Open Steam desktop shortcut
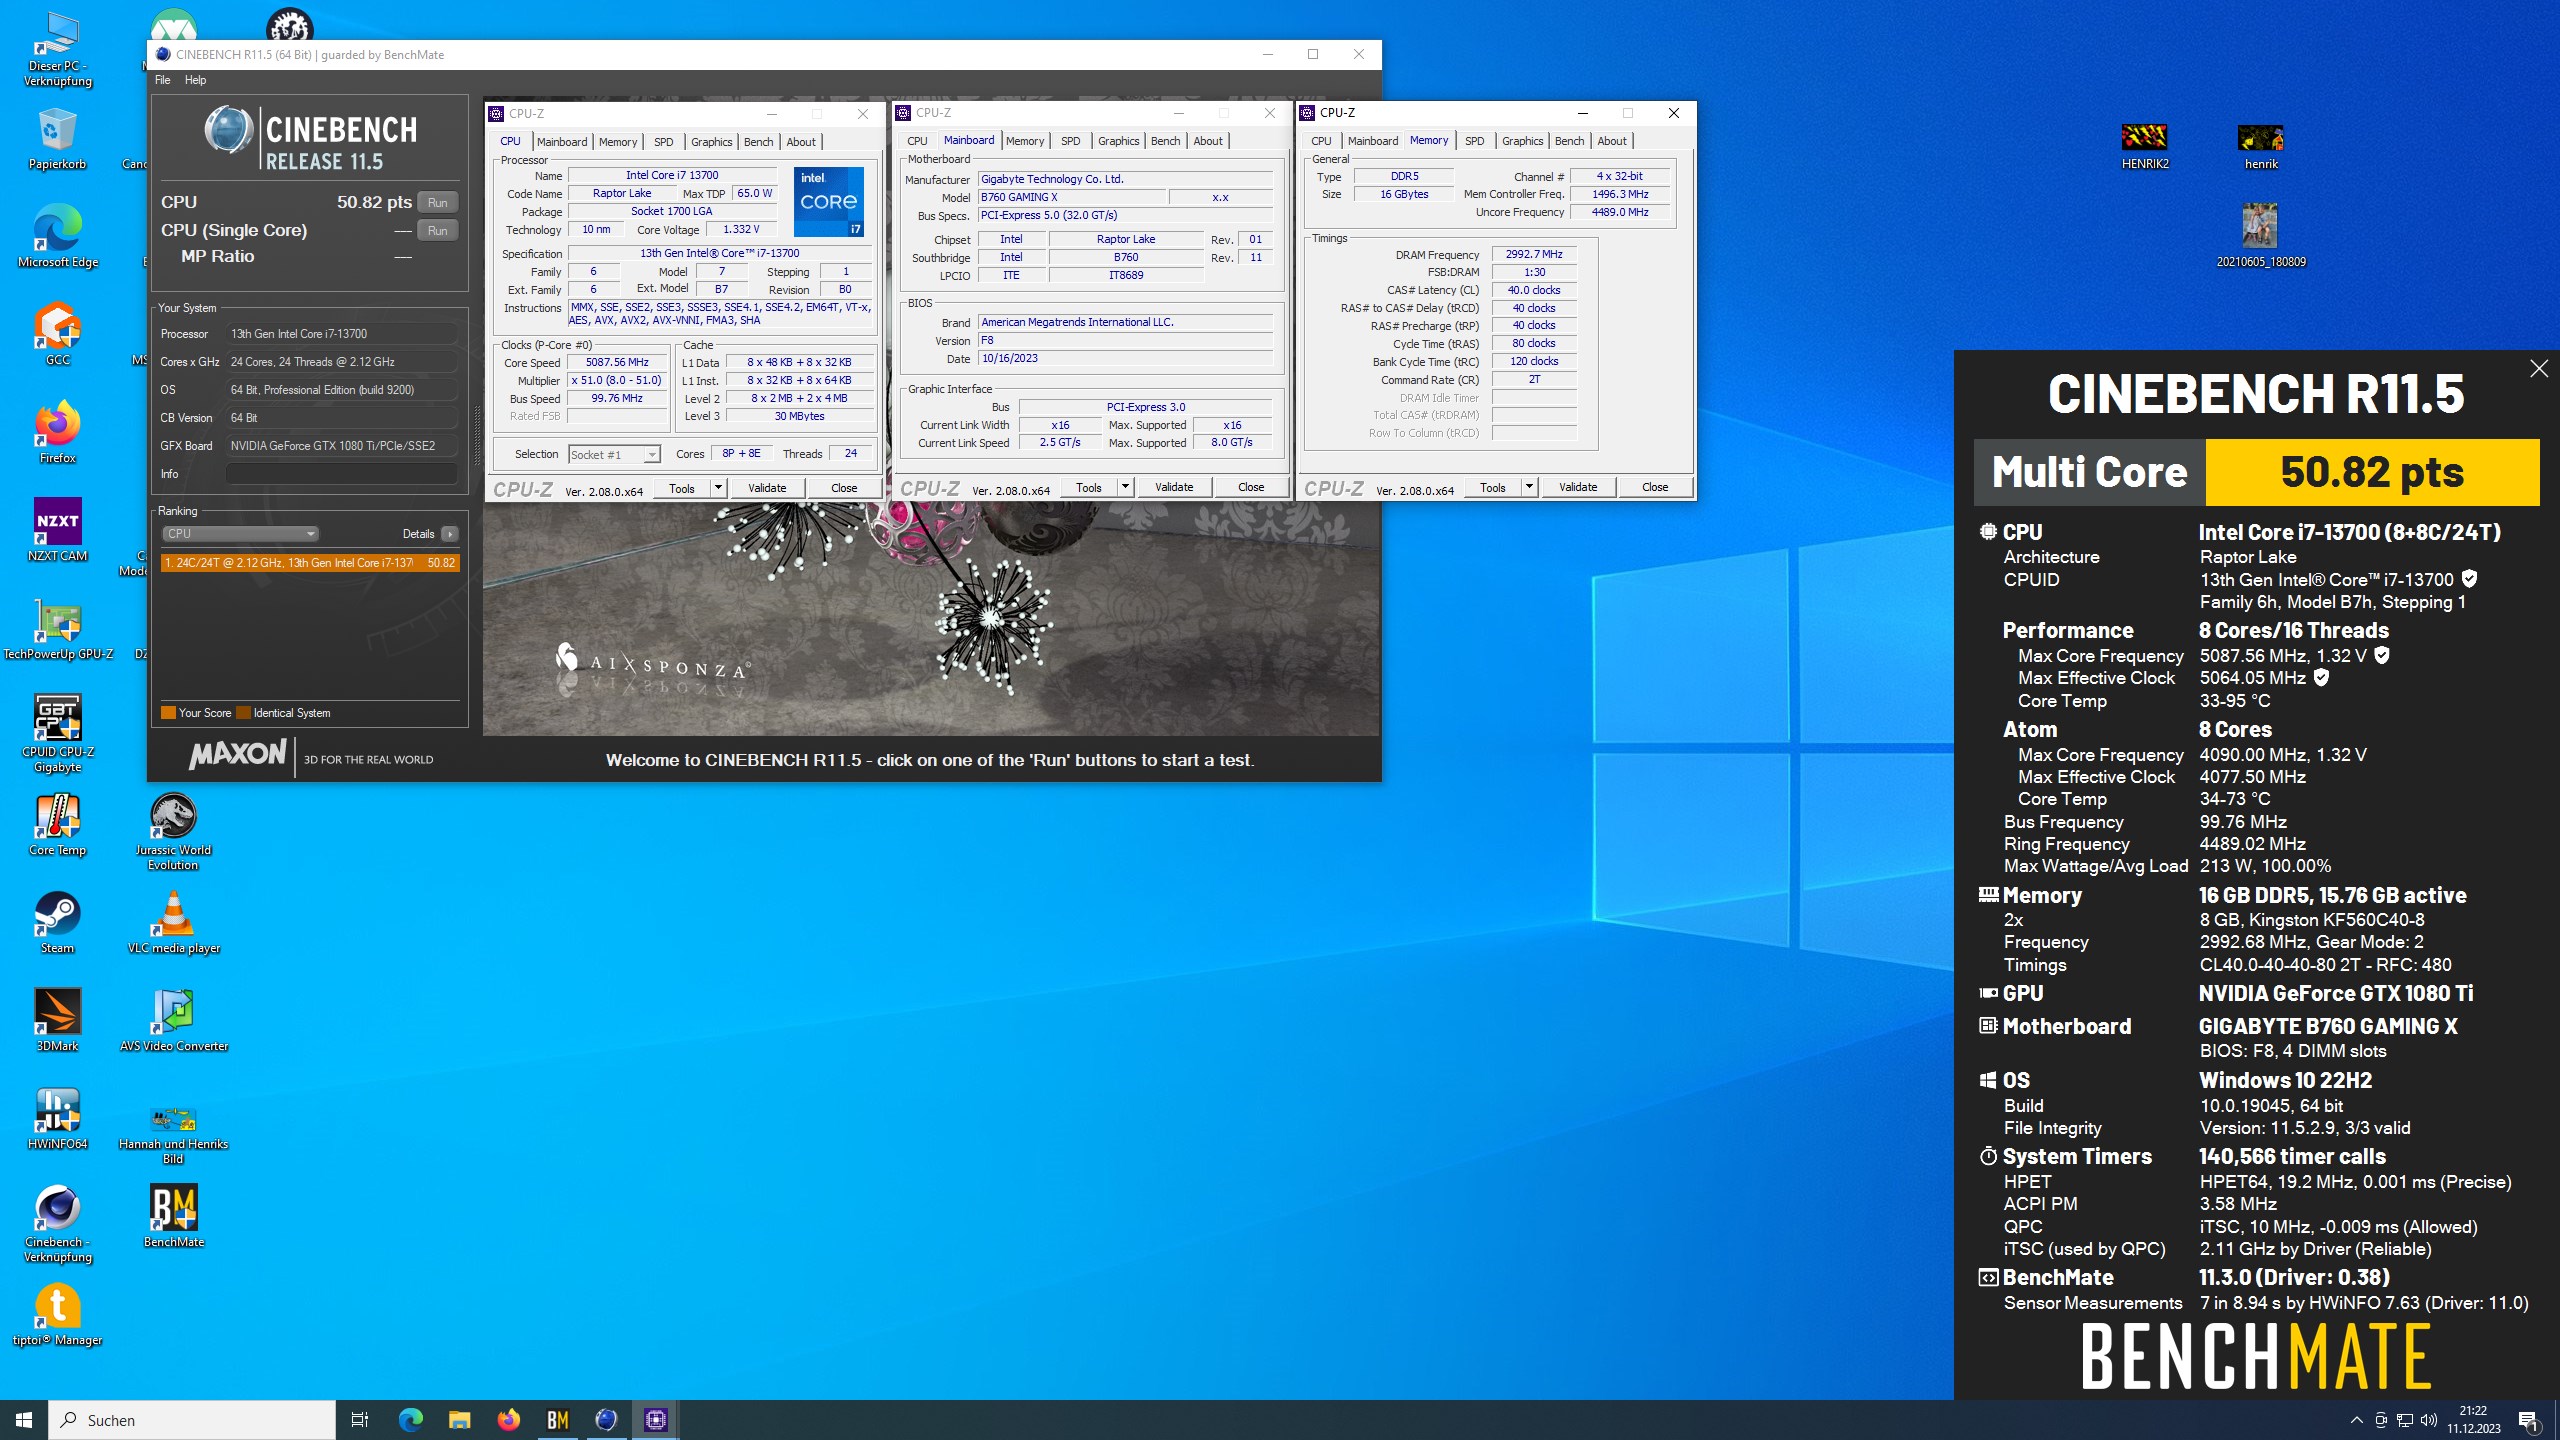The image size is (2560, 1440). point(57,923)
